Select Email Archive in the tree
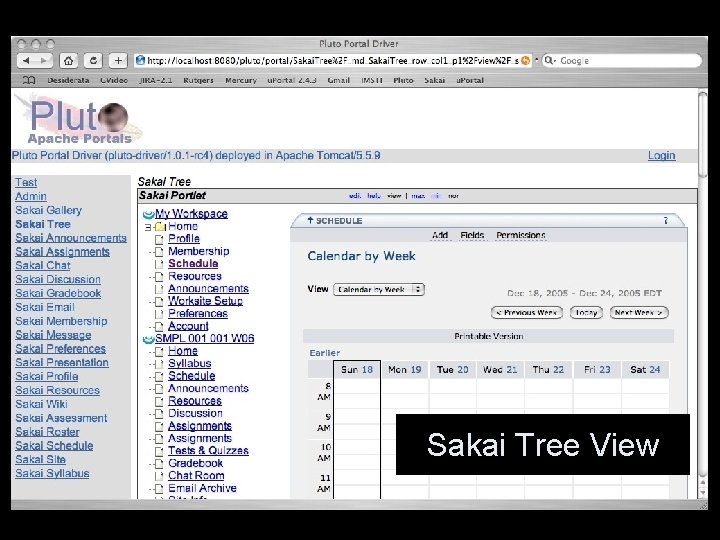This screenshot has width=720, height=540. click(202, 488)
